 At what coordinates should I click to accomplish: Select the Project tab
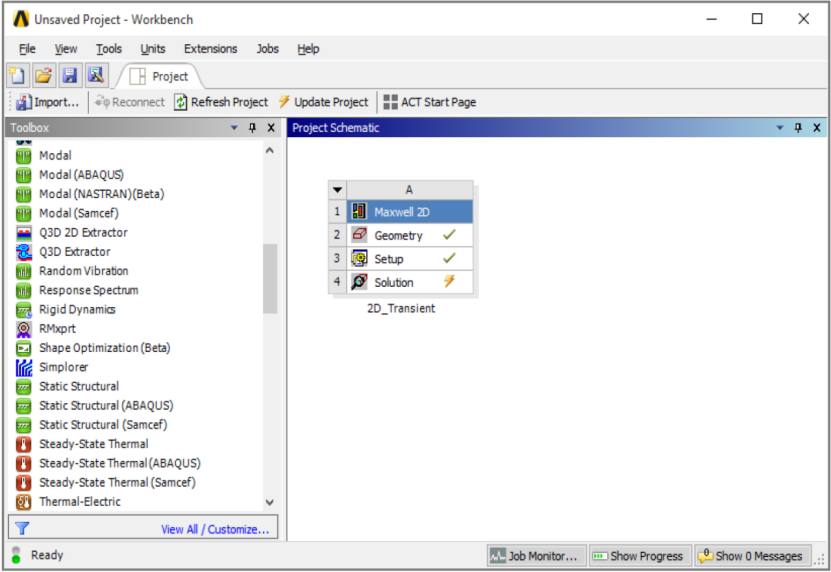160,76
